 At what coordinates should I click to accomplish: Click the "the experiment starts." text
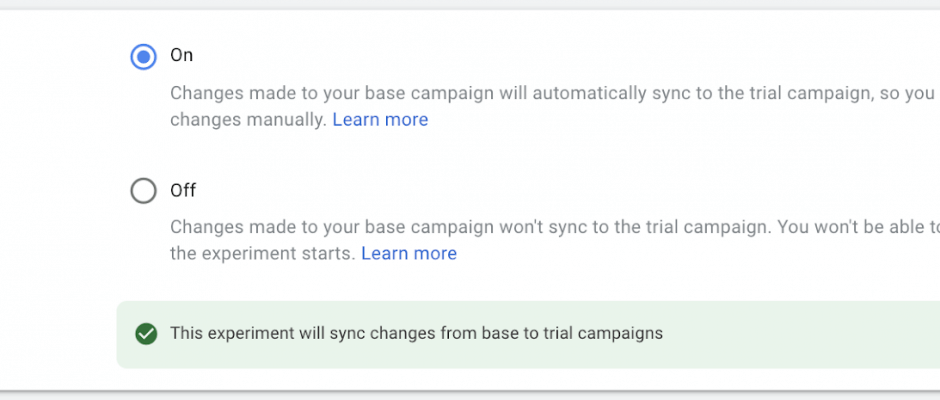pos(263,254)
